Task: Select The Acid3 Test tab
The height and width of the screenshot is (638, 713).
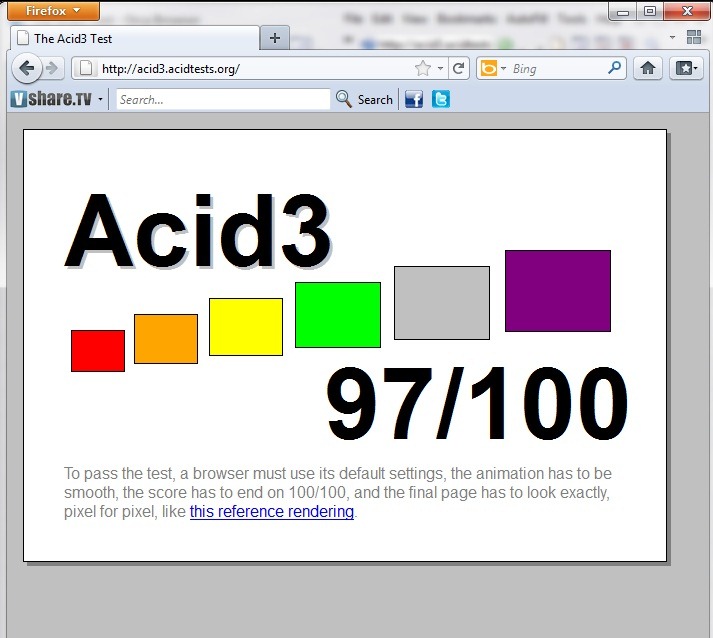Action: [x=135, y=39]
